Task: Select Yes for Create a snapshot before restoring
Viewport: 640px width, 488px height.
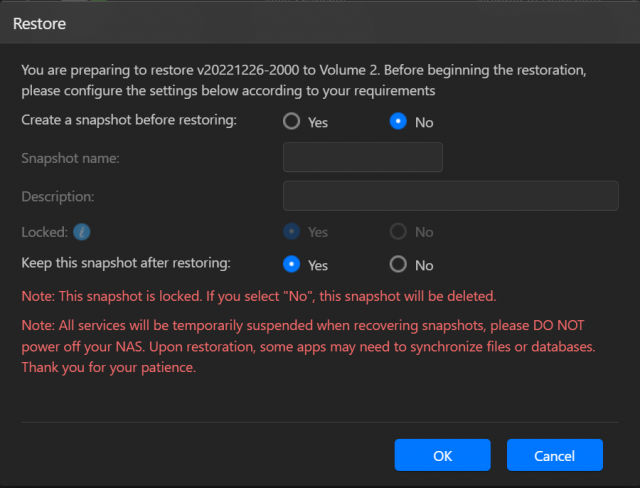Action: point(292,122)
